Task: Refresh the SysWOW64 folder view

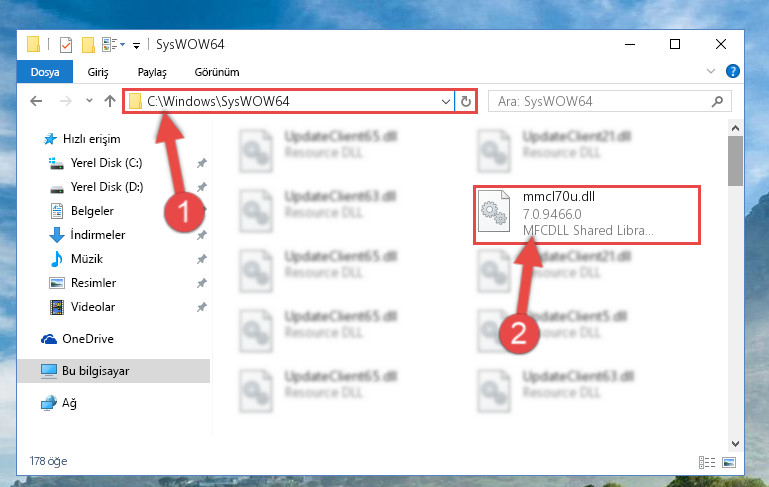Action: tap(465, 102)
